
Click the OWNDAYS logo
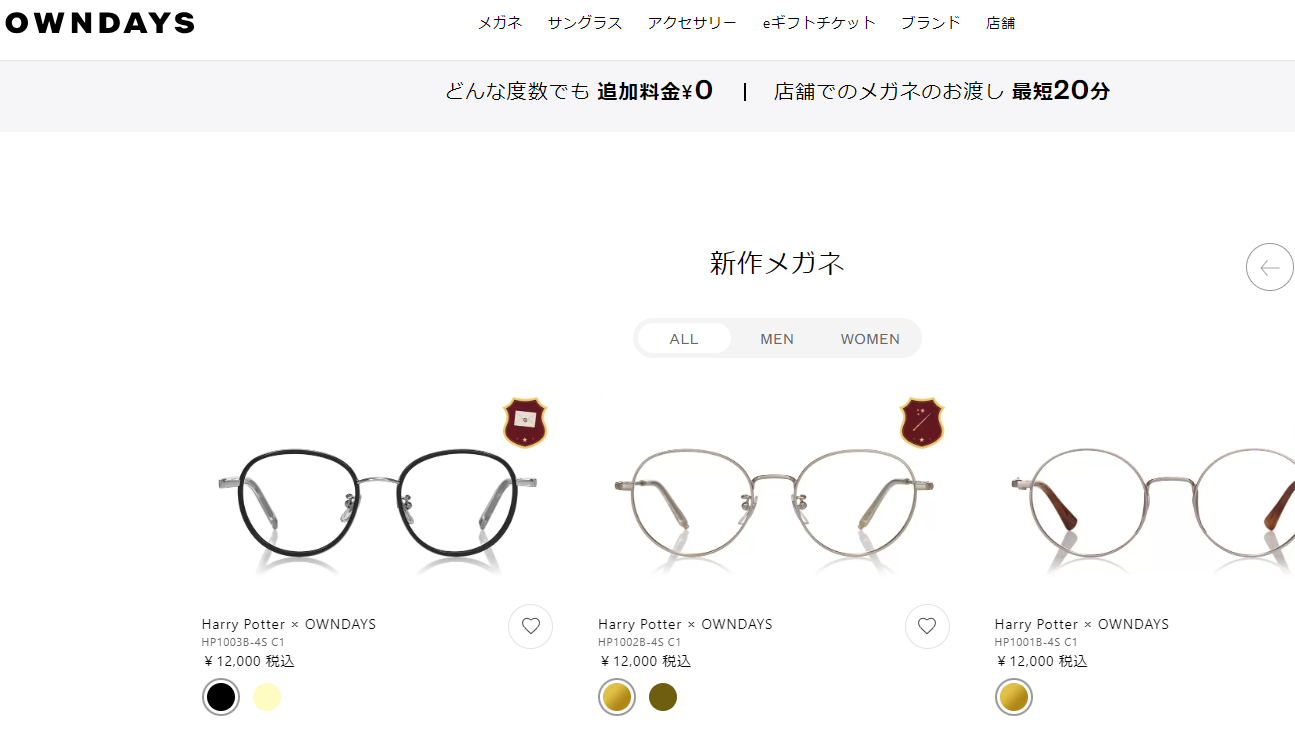point(99,23)
